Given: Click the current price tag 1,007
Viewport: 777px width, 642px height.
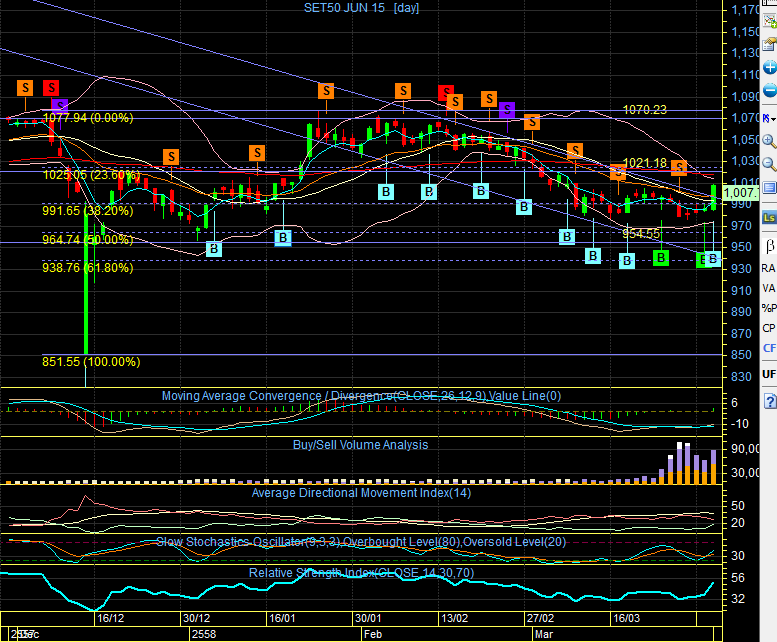Looking at the screenshot, I should [x=740, y=193].
